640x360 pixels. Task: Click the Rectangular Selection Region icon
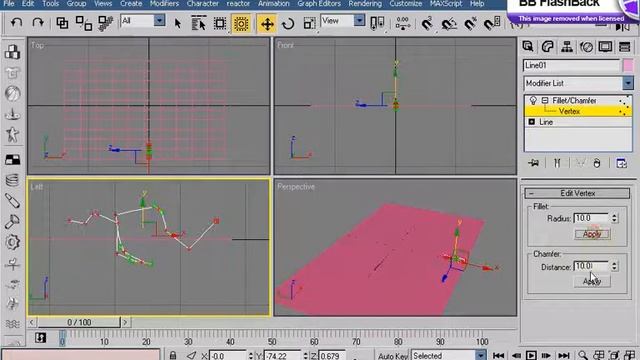pyautogui.click(x=220, y=23)
